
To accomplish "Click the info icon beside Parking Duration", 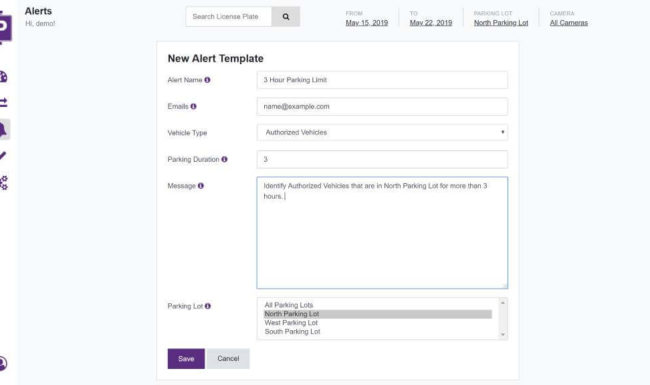I will (224, 159).
